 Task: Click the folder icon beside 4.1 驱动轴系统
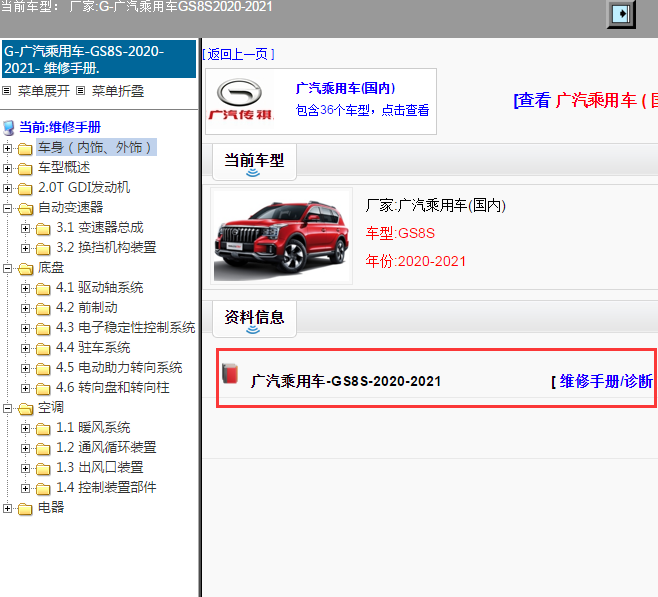tap(43, 289)
